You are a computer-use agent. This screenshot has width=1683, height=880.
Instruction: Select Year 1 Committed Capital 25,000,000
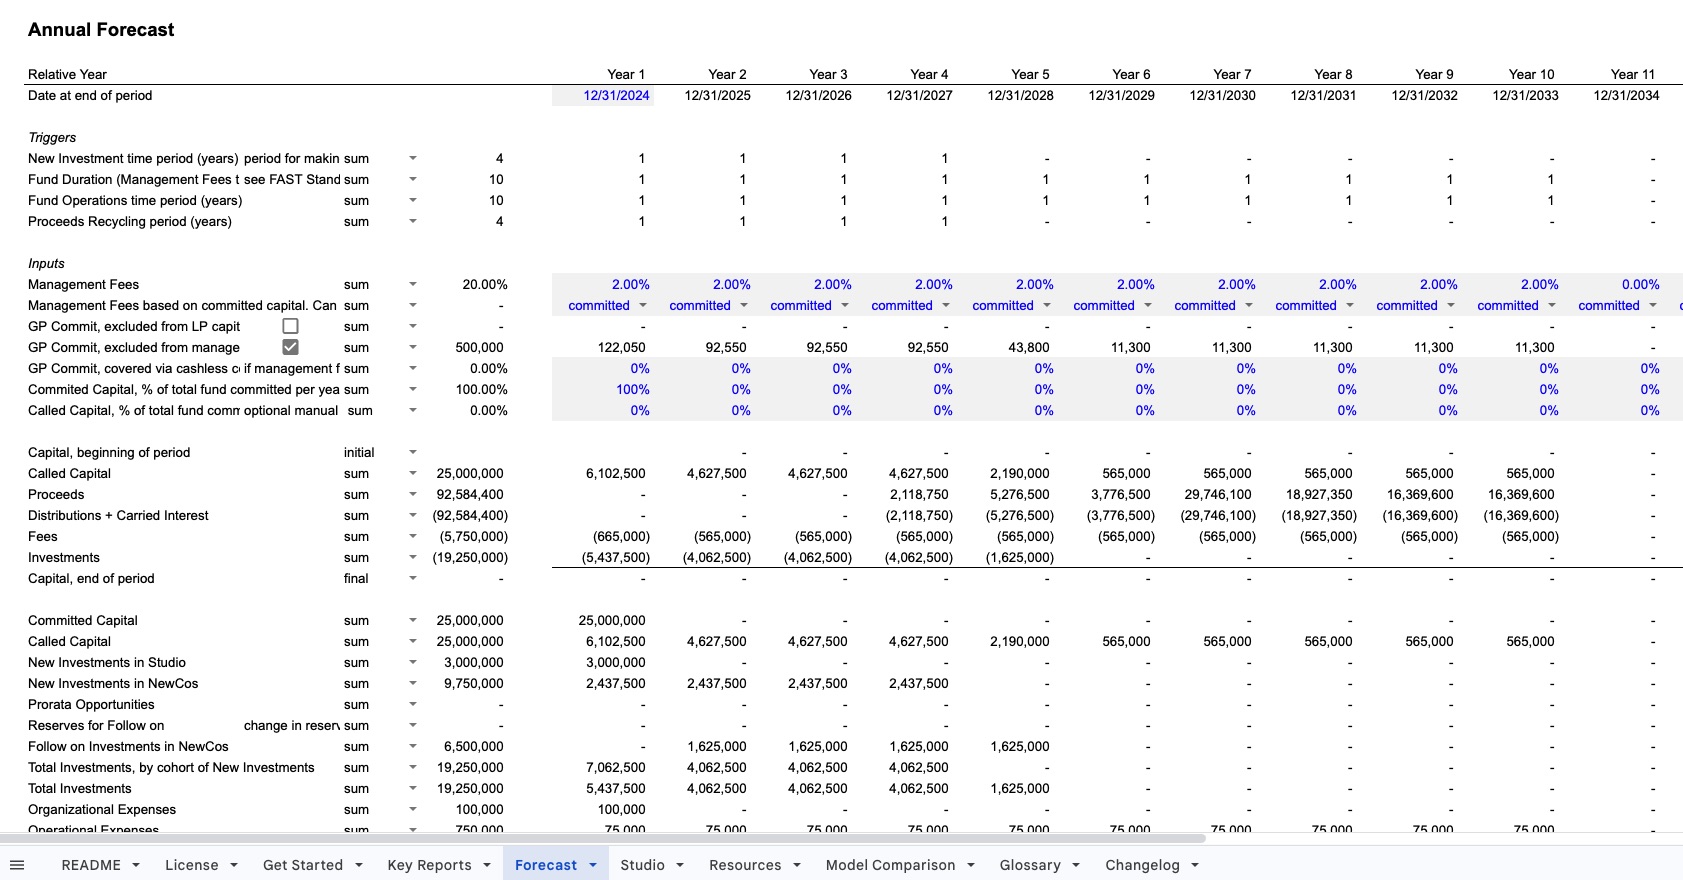click(612, 620)
